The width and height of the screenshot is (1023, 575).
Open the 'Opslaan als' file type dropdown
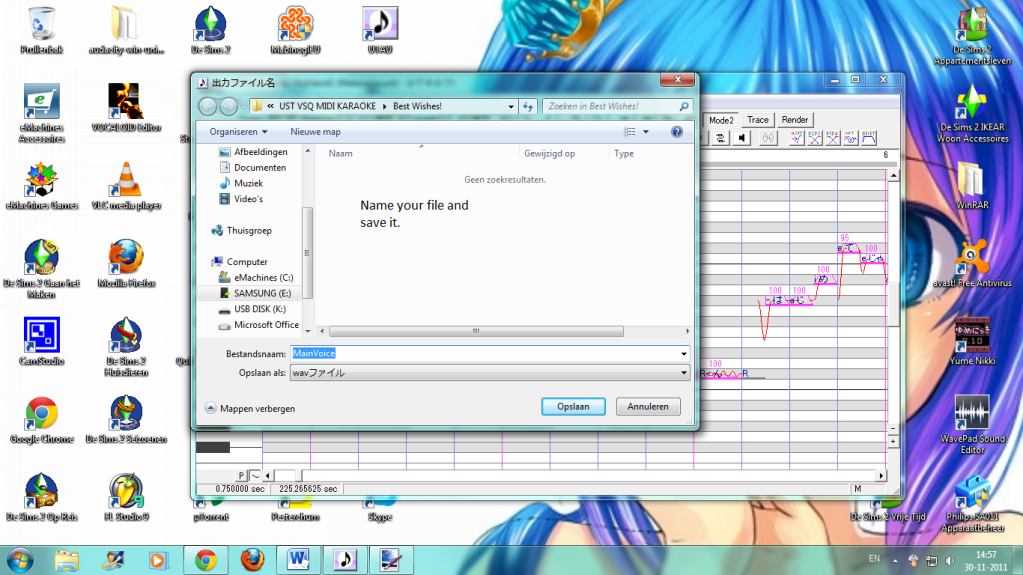(x=490, y=373)
